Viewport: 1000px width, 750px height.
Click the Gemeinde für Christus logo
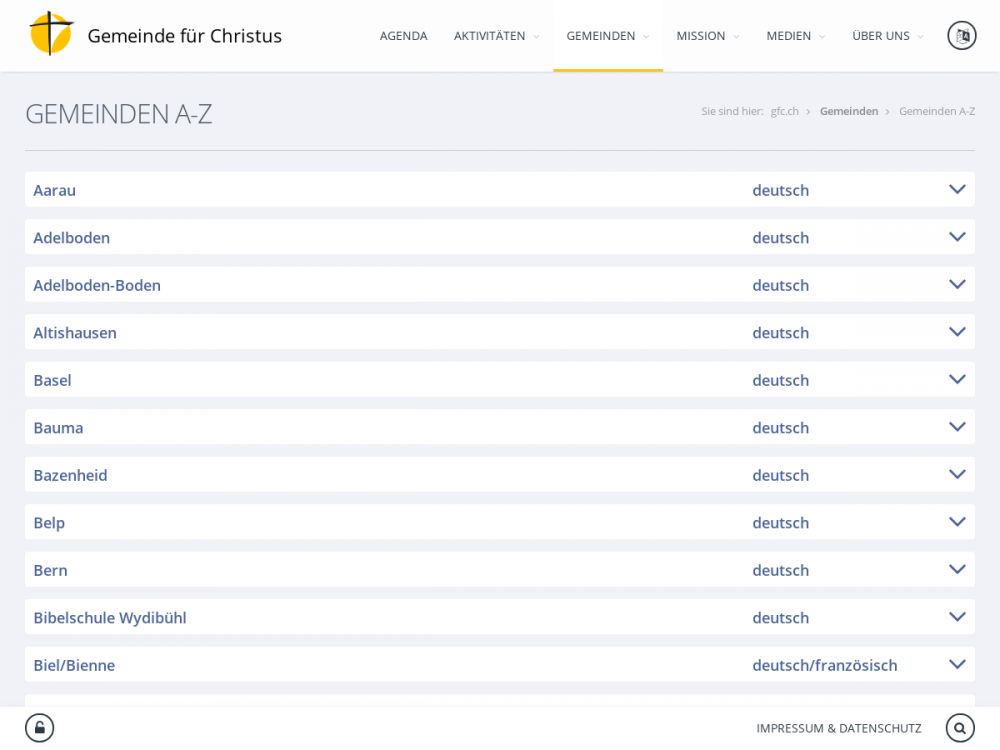click(52, 34)
